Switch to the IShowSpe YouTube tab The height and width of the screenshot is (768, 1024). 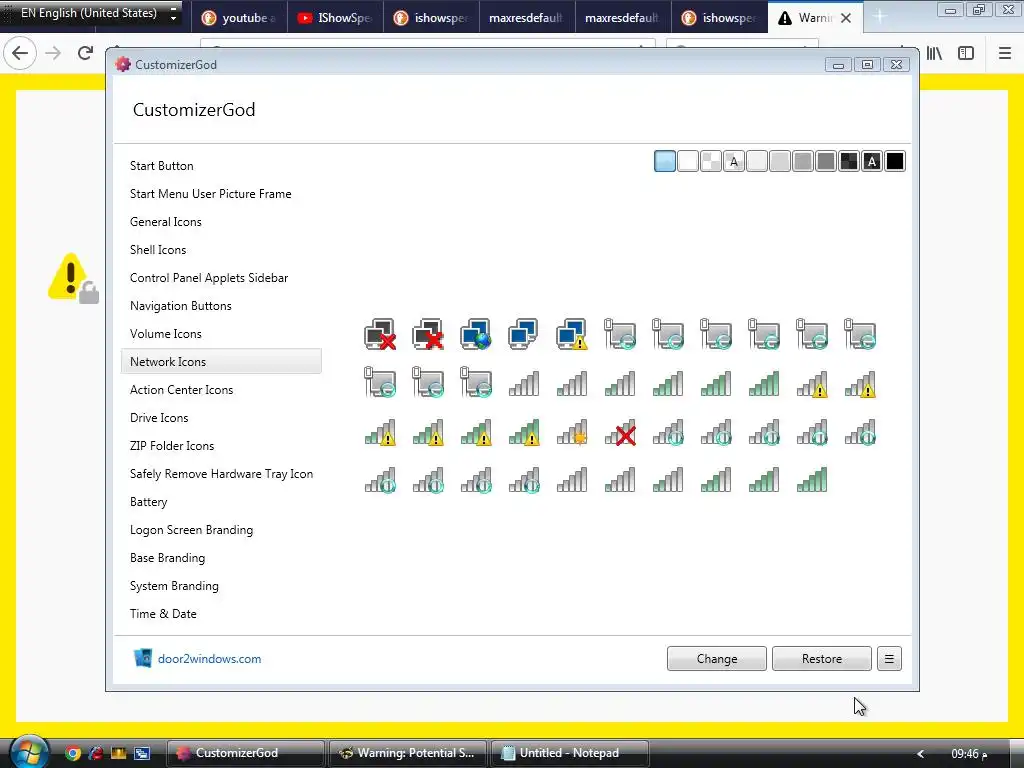pyautogui.click(x=335, y=18)
